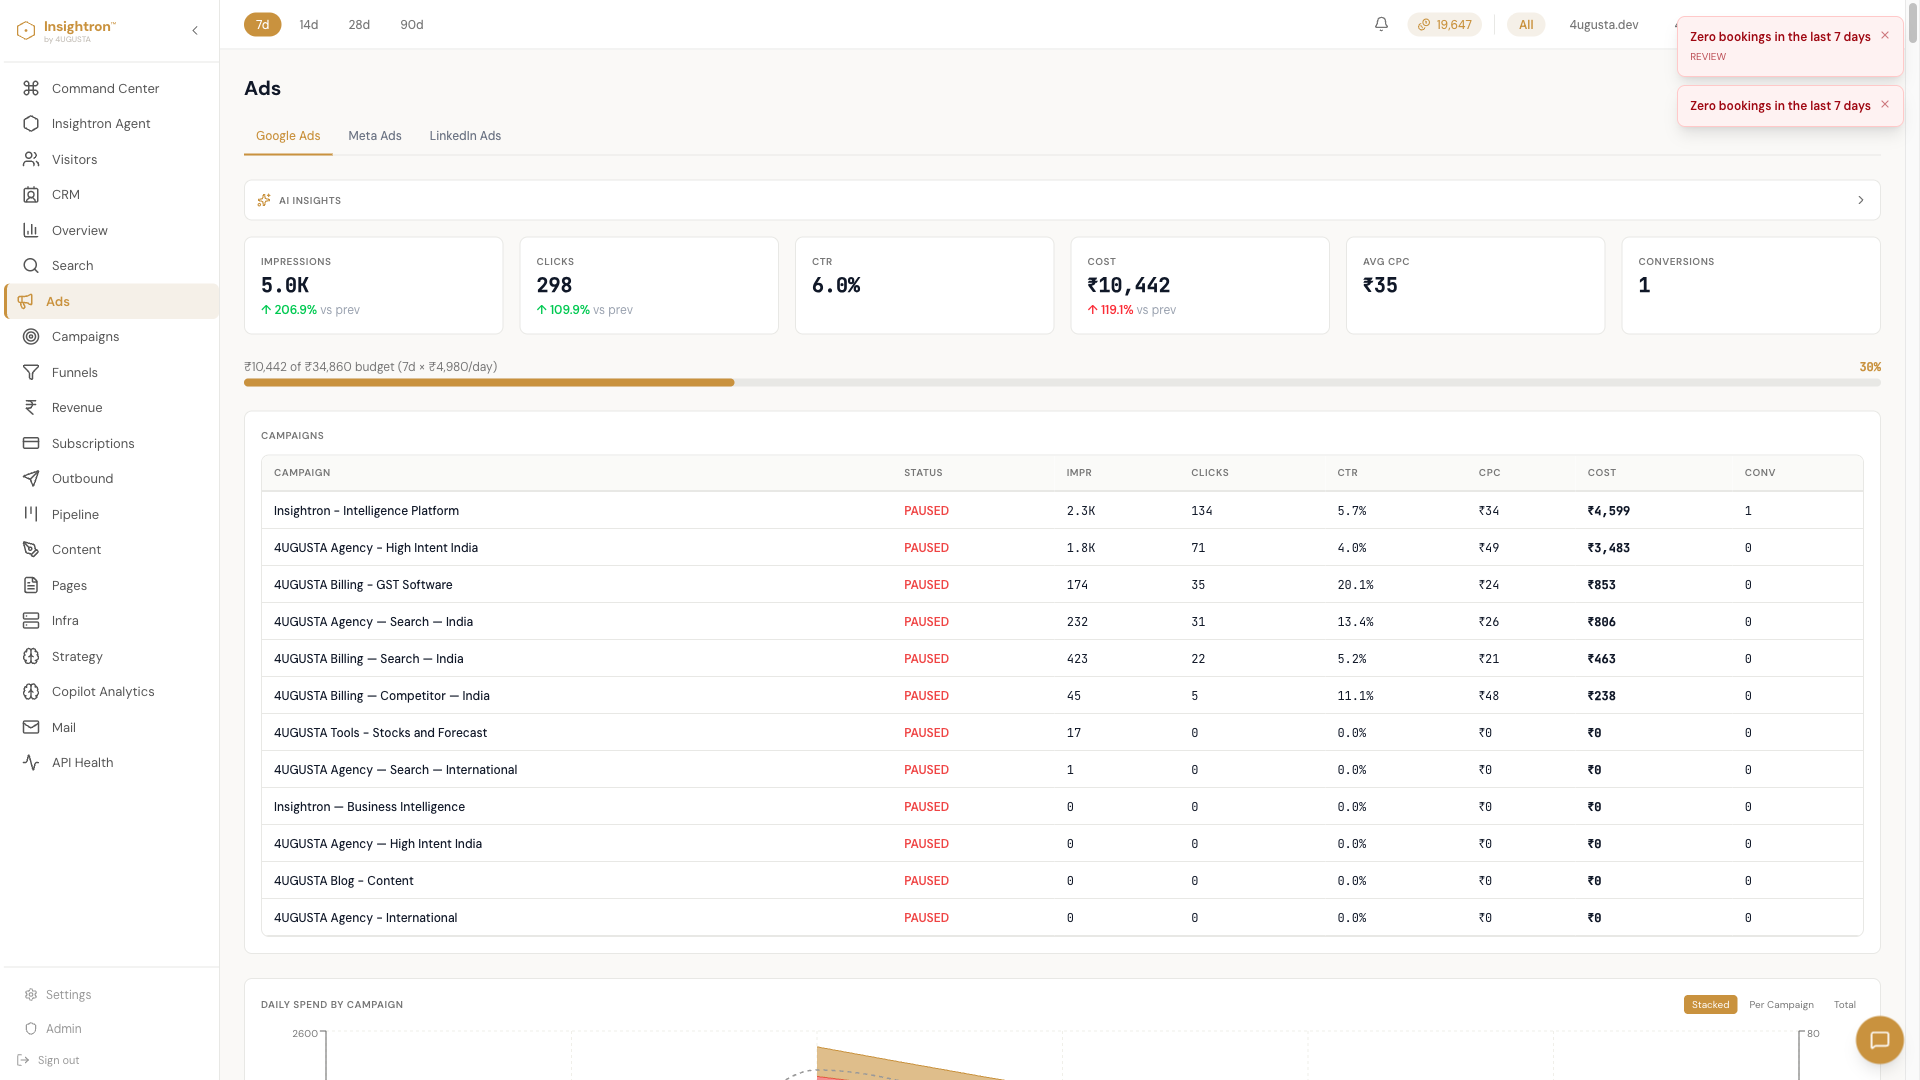Open the floating chat bubble icon

pyautogui.click(x=1879, y=1040)
